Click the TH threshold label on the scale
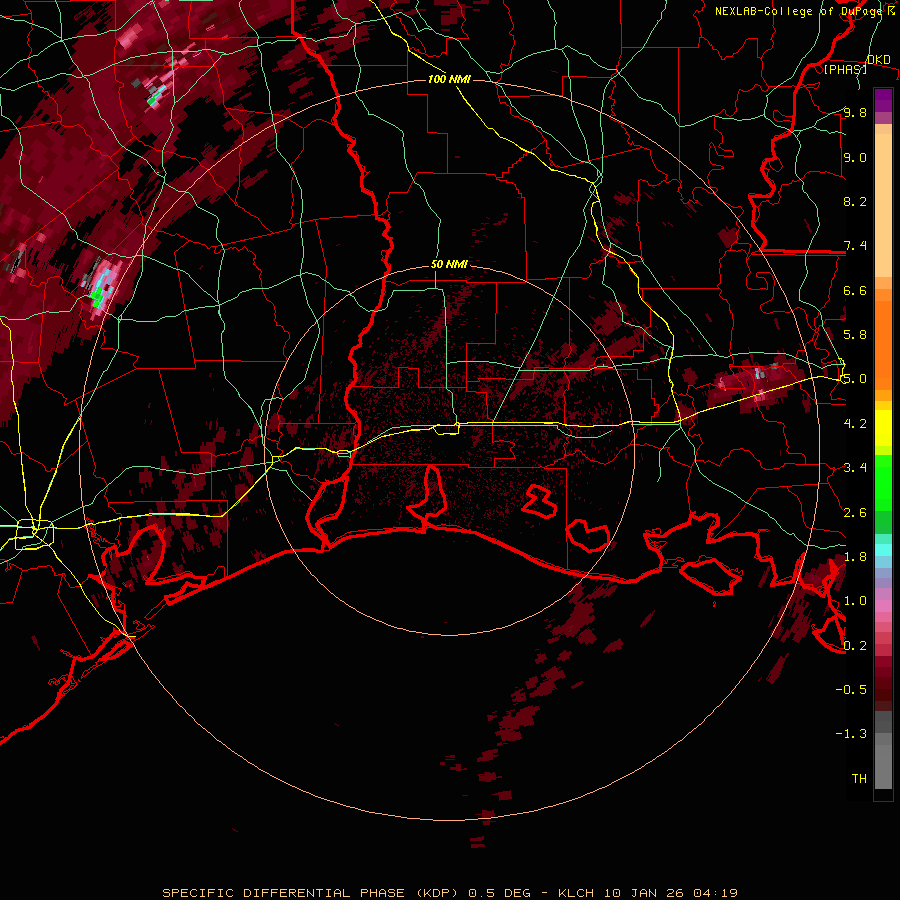Viewport: 900px width, 900px height. [859, 779]
